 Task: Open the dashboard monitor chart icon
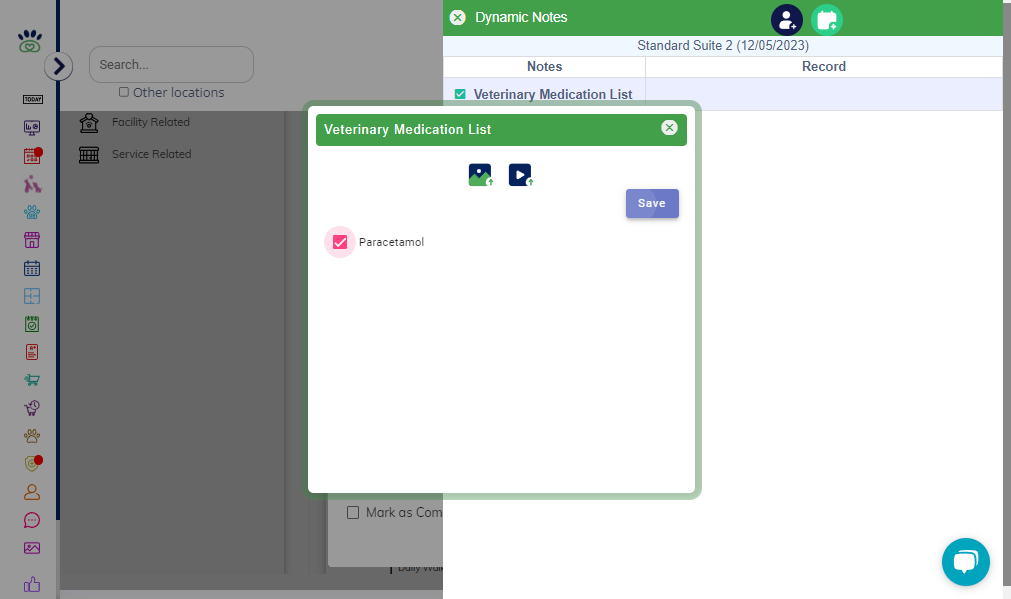coord(32,127)
